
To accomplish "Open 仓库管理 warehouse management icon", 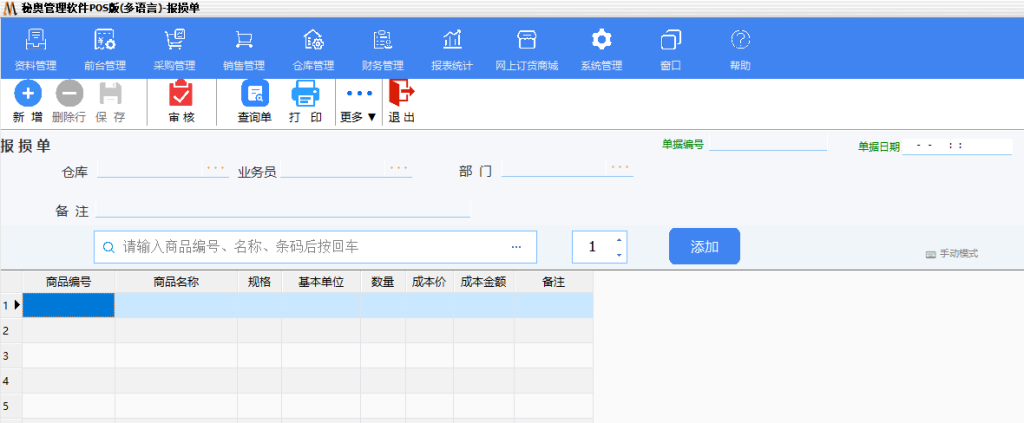I will (x=313, y=41).
